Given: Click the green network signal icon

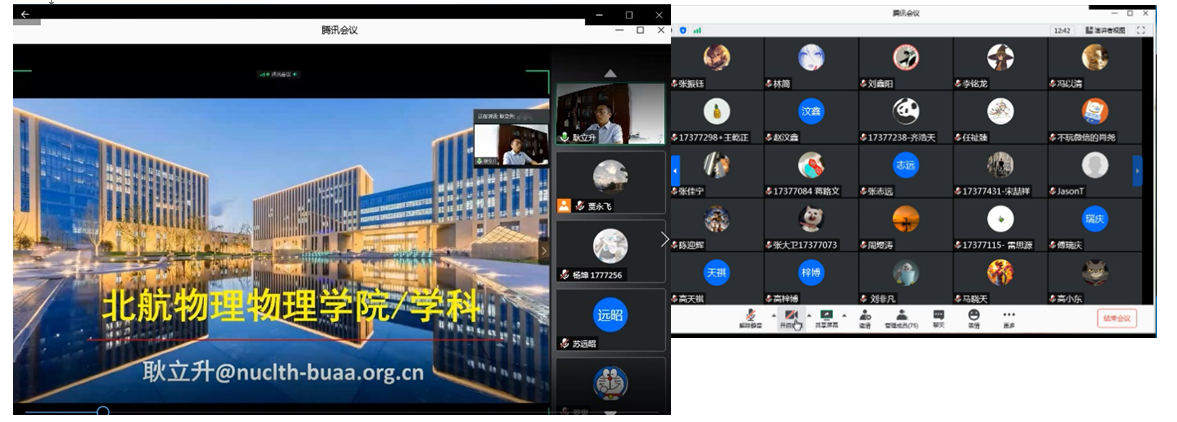Looking at the screenshot, I should [697, 30].
